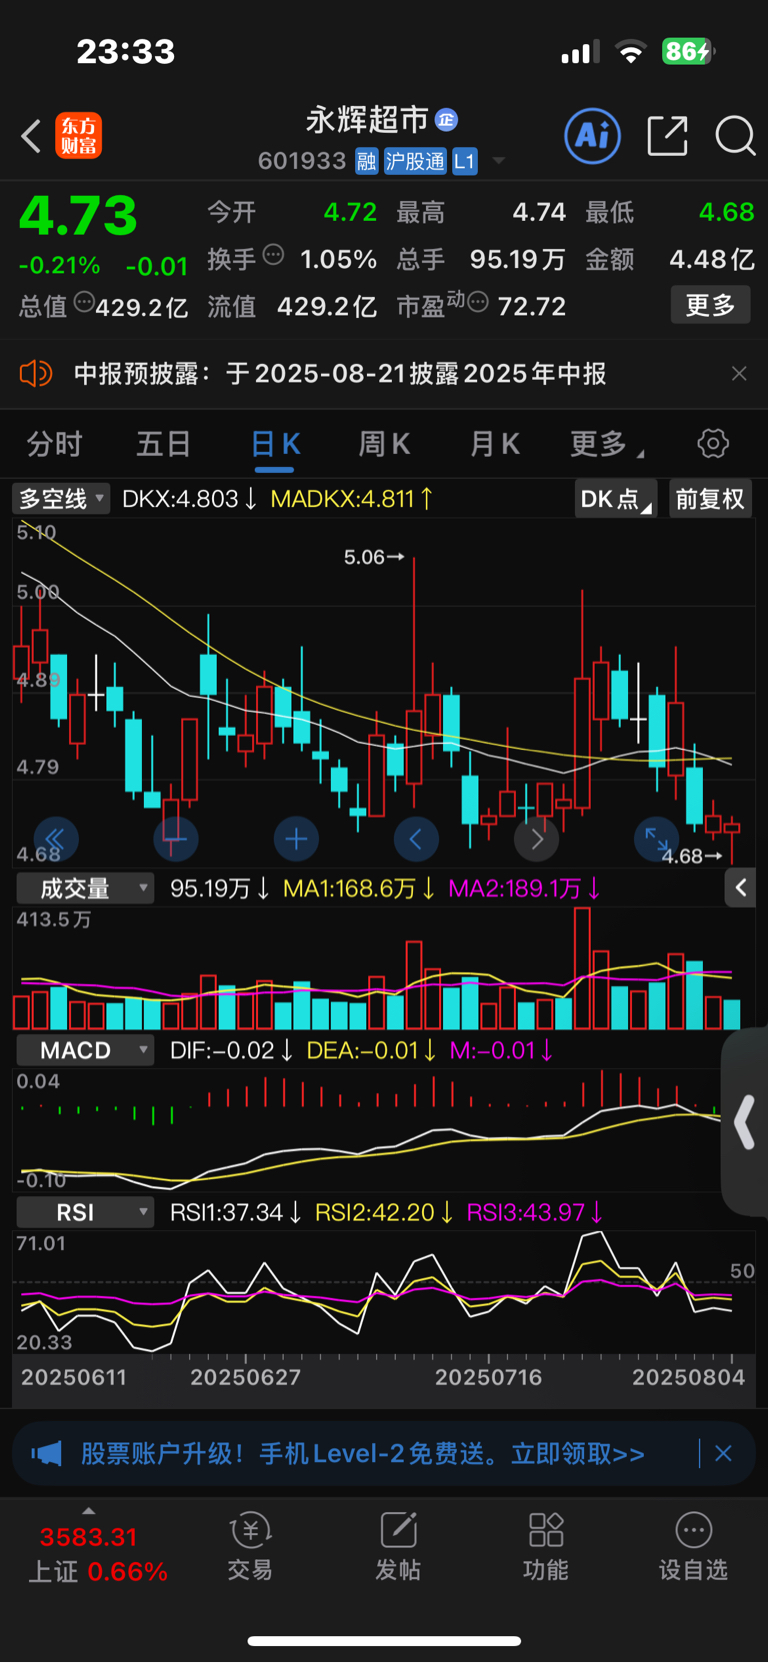Open the MACD indicator dropdown

pos(85,1050)
